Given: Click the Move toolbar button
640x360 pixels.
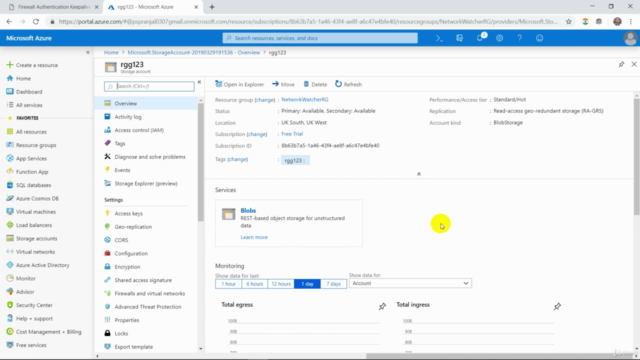Looking at the screenshot, I should (283, 84).
